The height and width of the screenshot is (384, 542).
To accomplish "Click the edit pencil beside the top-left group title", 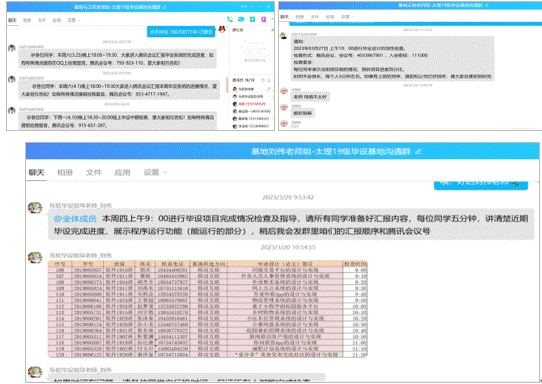I will (x=165, y=7).
